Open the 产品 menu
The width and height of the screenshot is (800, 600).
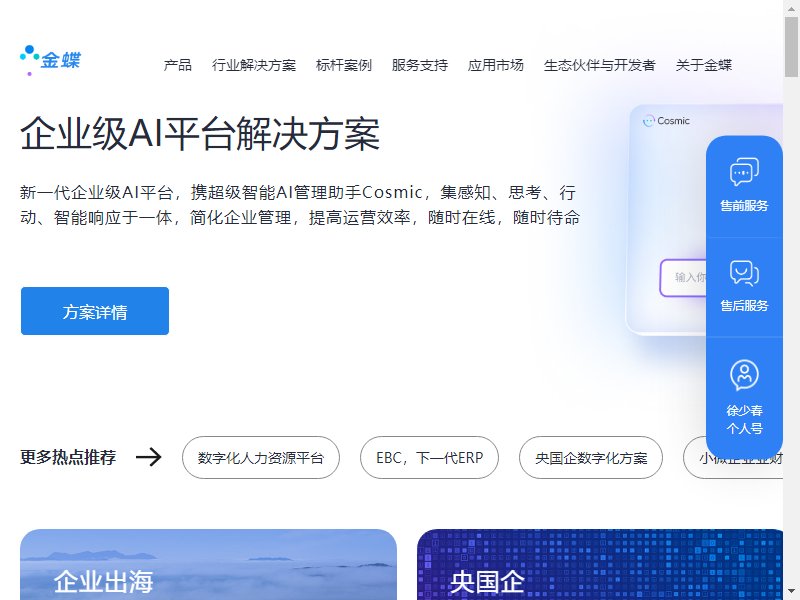[x=178, y=65]
